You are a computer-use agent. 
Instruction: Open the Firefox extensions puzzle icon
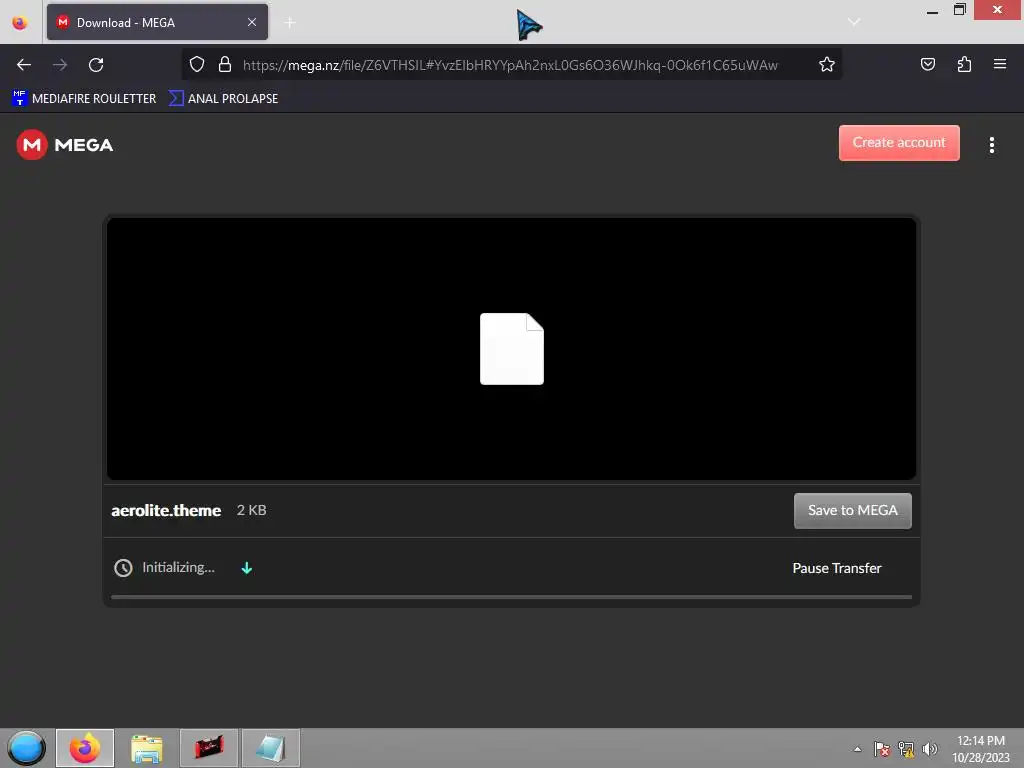tap(964, 64)
